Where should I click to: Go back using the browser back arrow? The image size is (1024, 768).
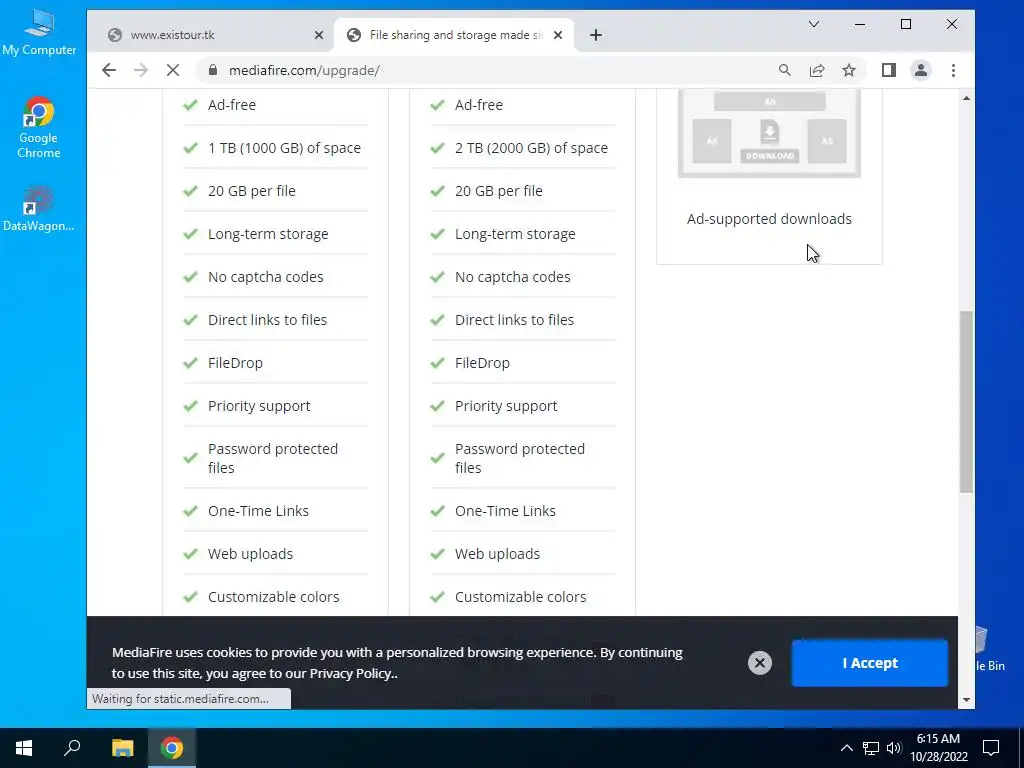click(x=108, y=71)
